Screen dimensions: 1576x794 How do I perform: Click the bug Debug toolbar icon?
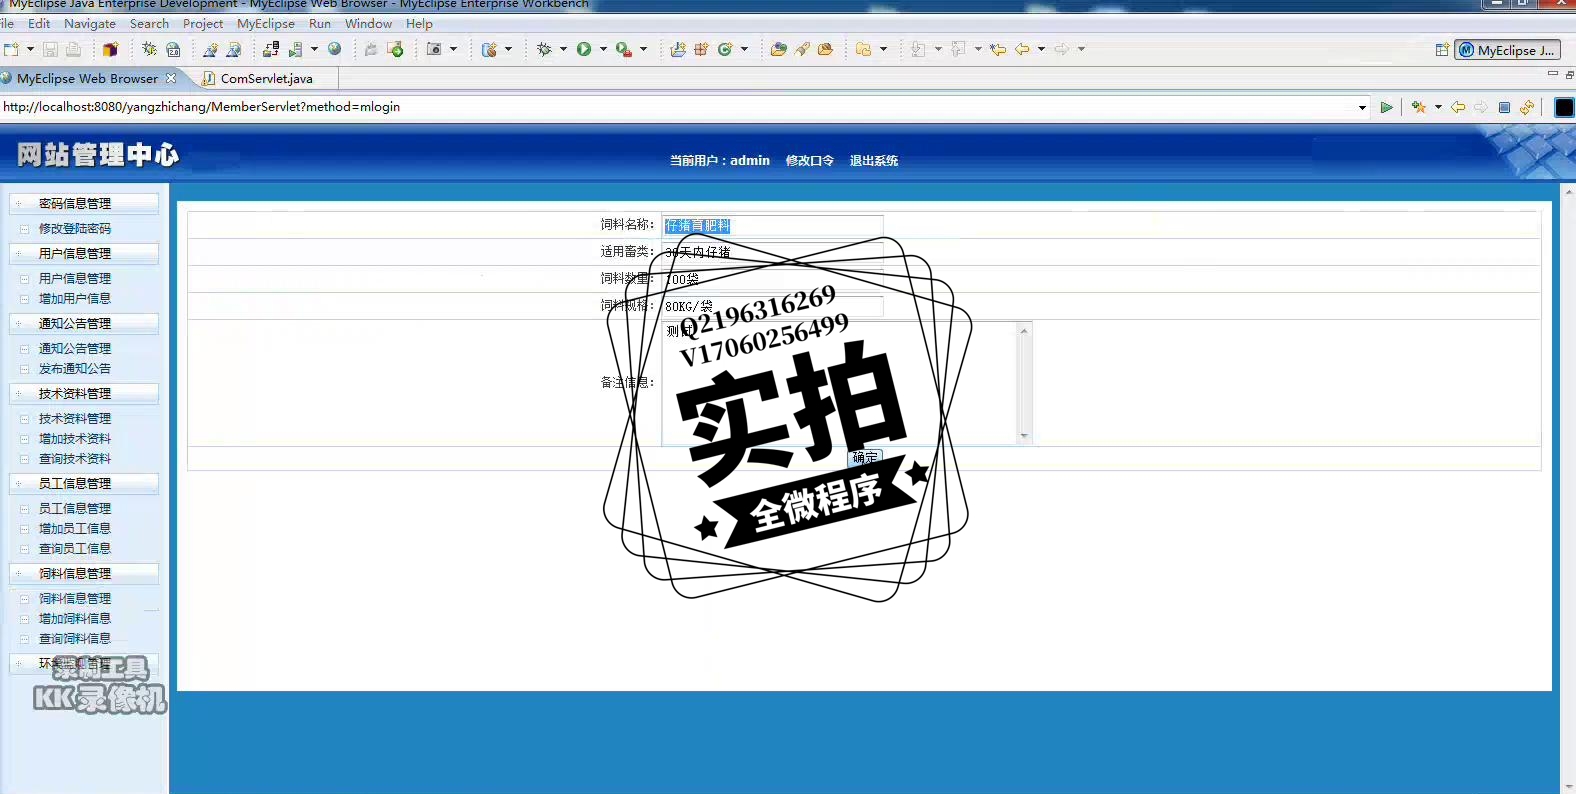[x=545, y=49]
